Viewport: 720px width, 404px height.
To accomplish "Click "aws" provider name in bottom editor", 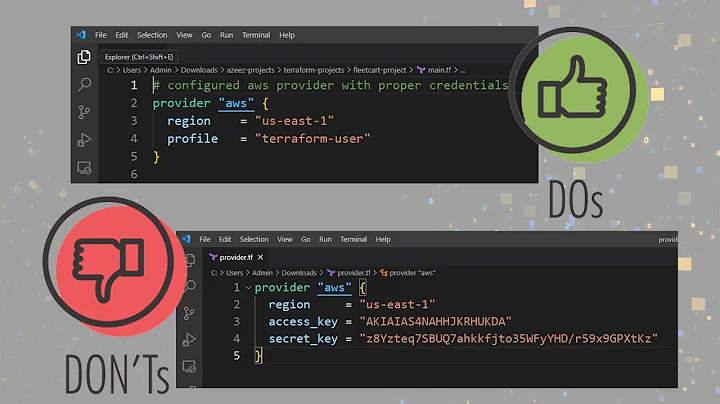I will pyautogui.click(x=334, y=288).
